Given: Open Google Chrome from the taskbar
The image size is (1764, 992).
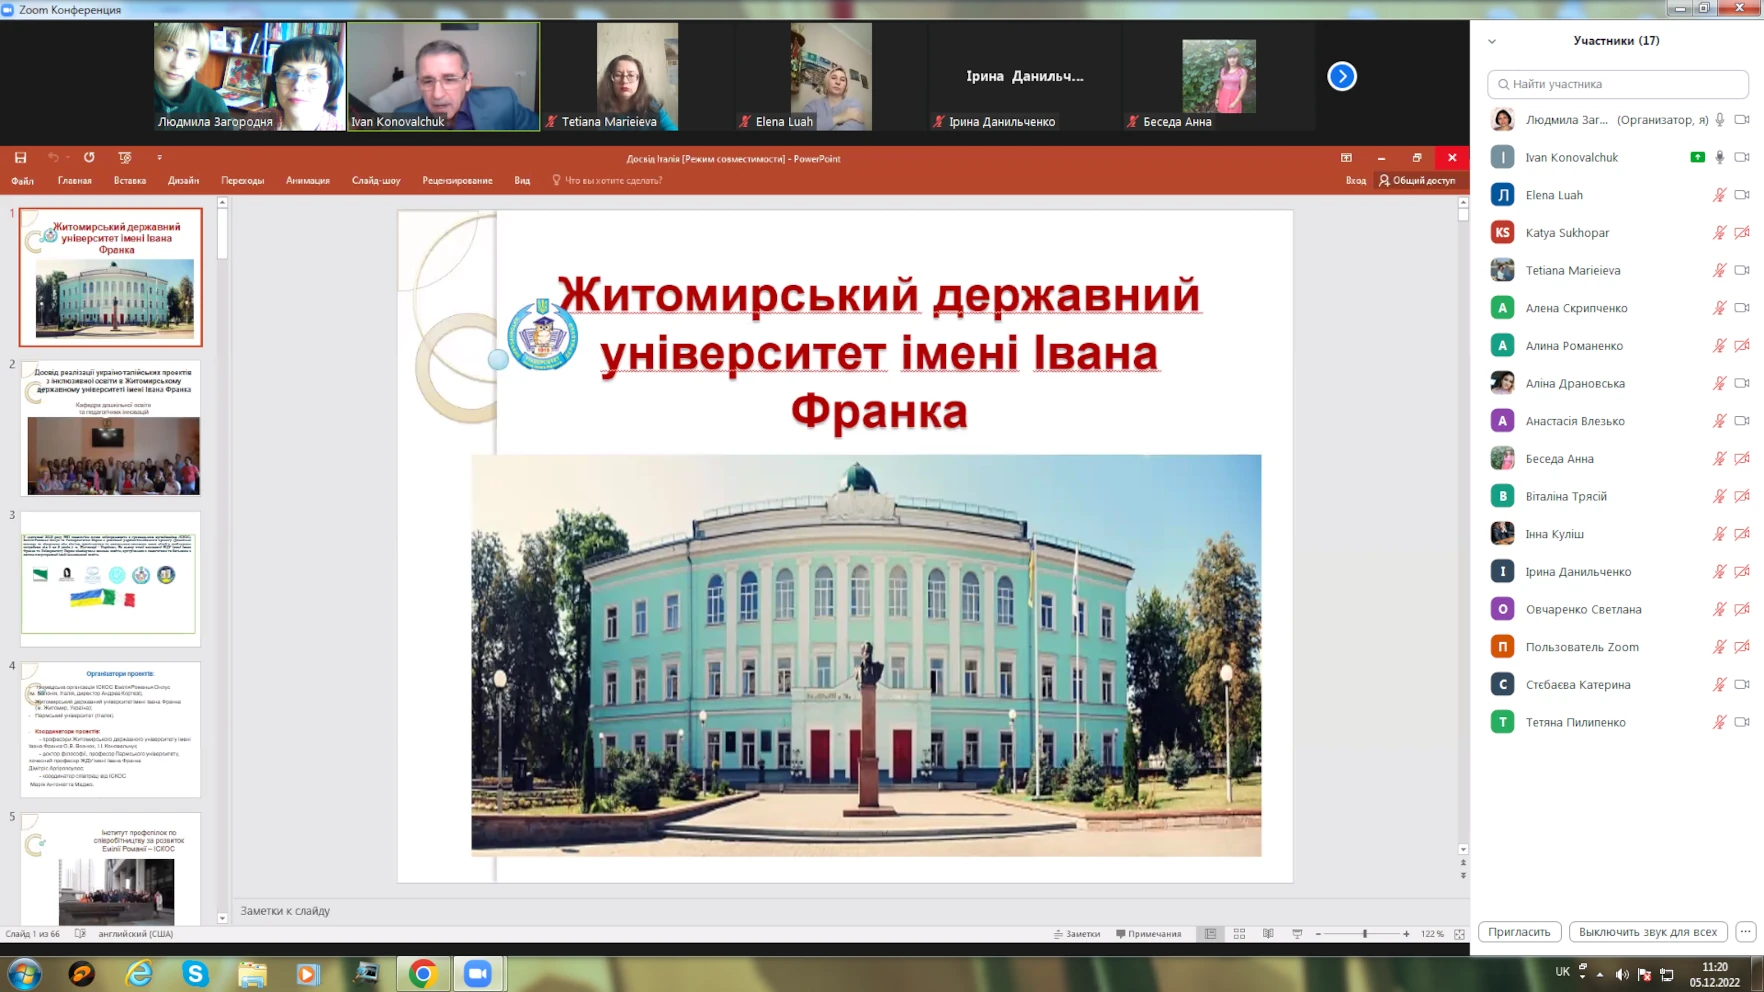Looking at the screenshot, I should click(x=423, y=974).
